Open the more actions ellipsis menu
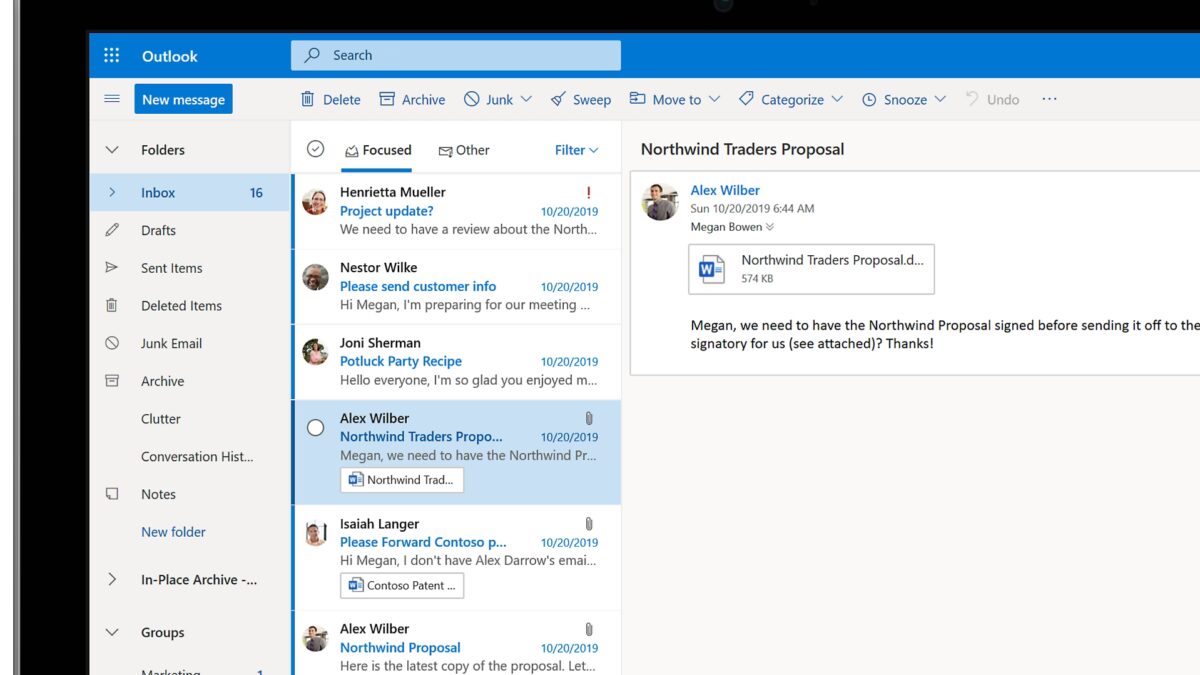The image size is (1200, 675). 1049,99
